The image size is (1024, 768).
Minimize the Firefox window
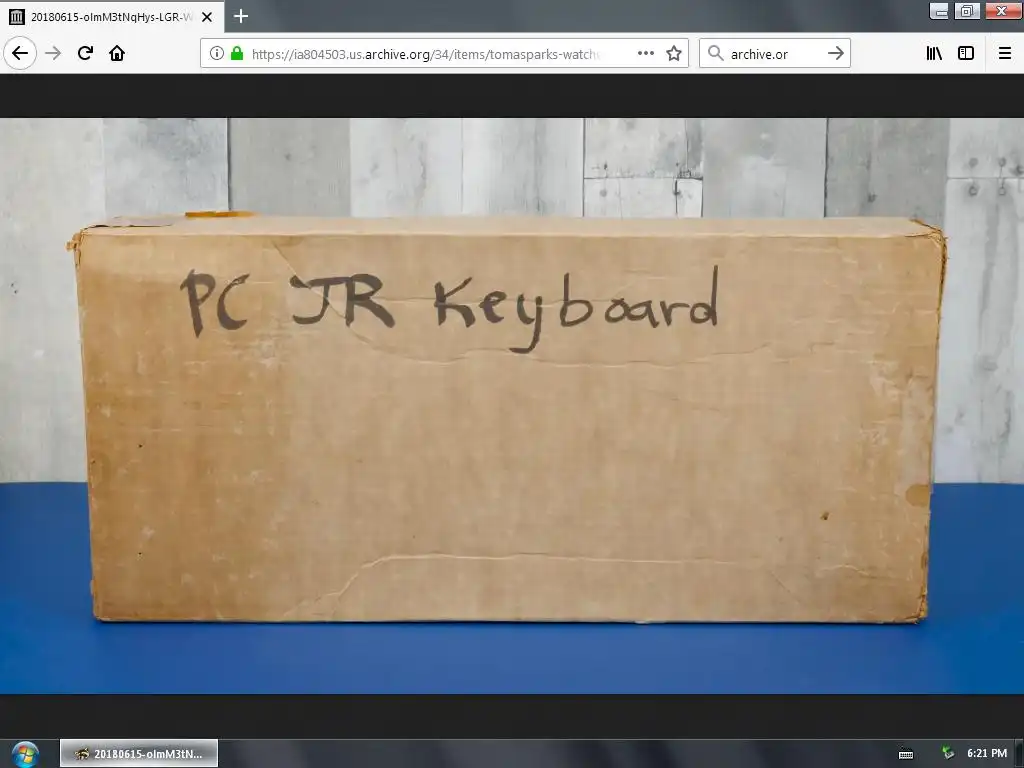pyautogui.click(x=940, y=10)
